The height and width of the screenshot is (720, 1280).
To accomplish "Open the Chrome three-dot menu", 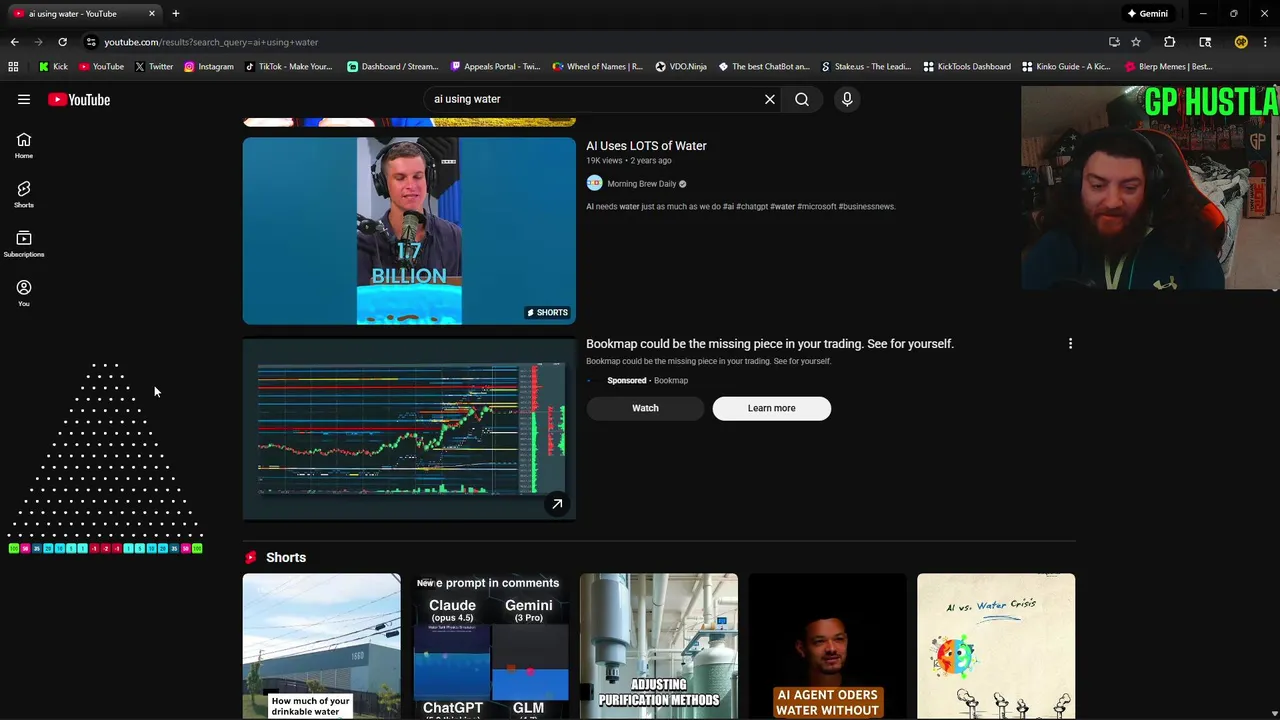I will pos(1265,42).
